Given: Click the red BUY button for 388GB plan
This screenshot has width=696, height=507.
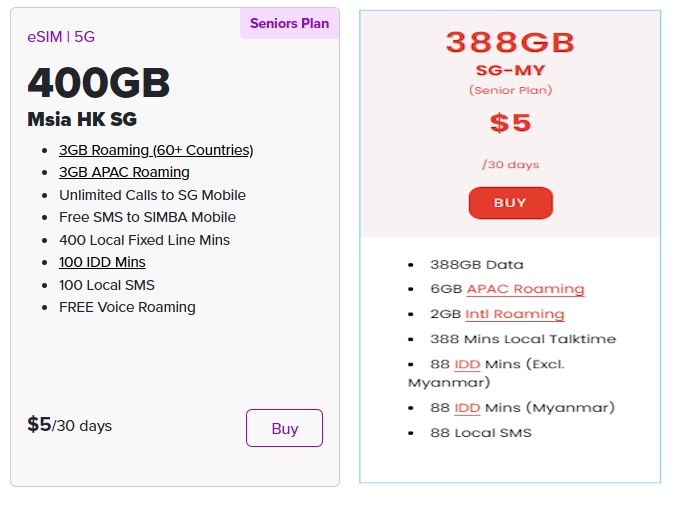Looking at the screenshot, I should coord(510,203).
